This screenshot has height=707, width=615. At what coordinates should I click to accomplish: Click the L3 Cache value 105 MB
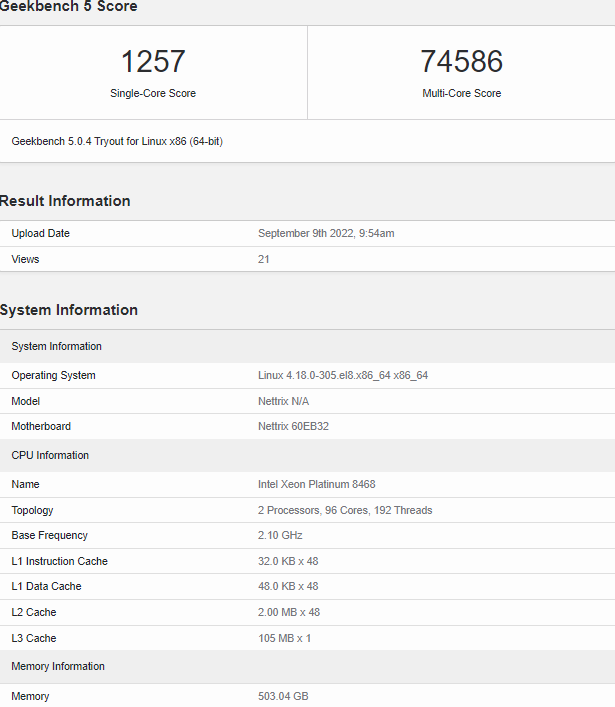pyautogui.click(x=285, y=638)
